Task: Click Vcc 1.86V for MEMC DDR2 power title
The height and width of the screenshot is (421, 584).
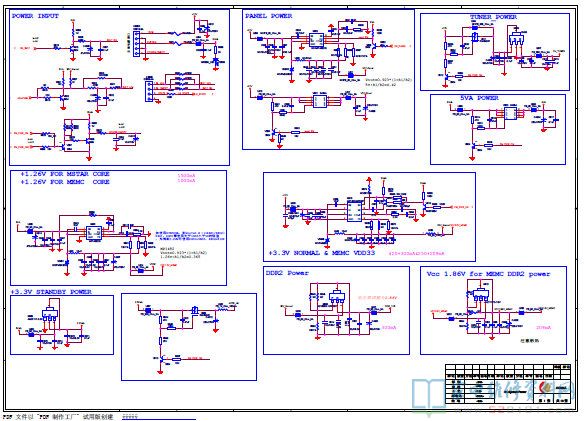Action: point(488,274)
